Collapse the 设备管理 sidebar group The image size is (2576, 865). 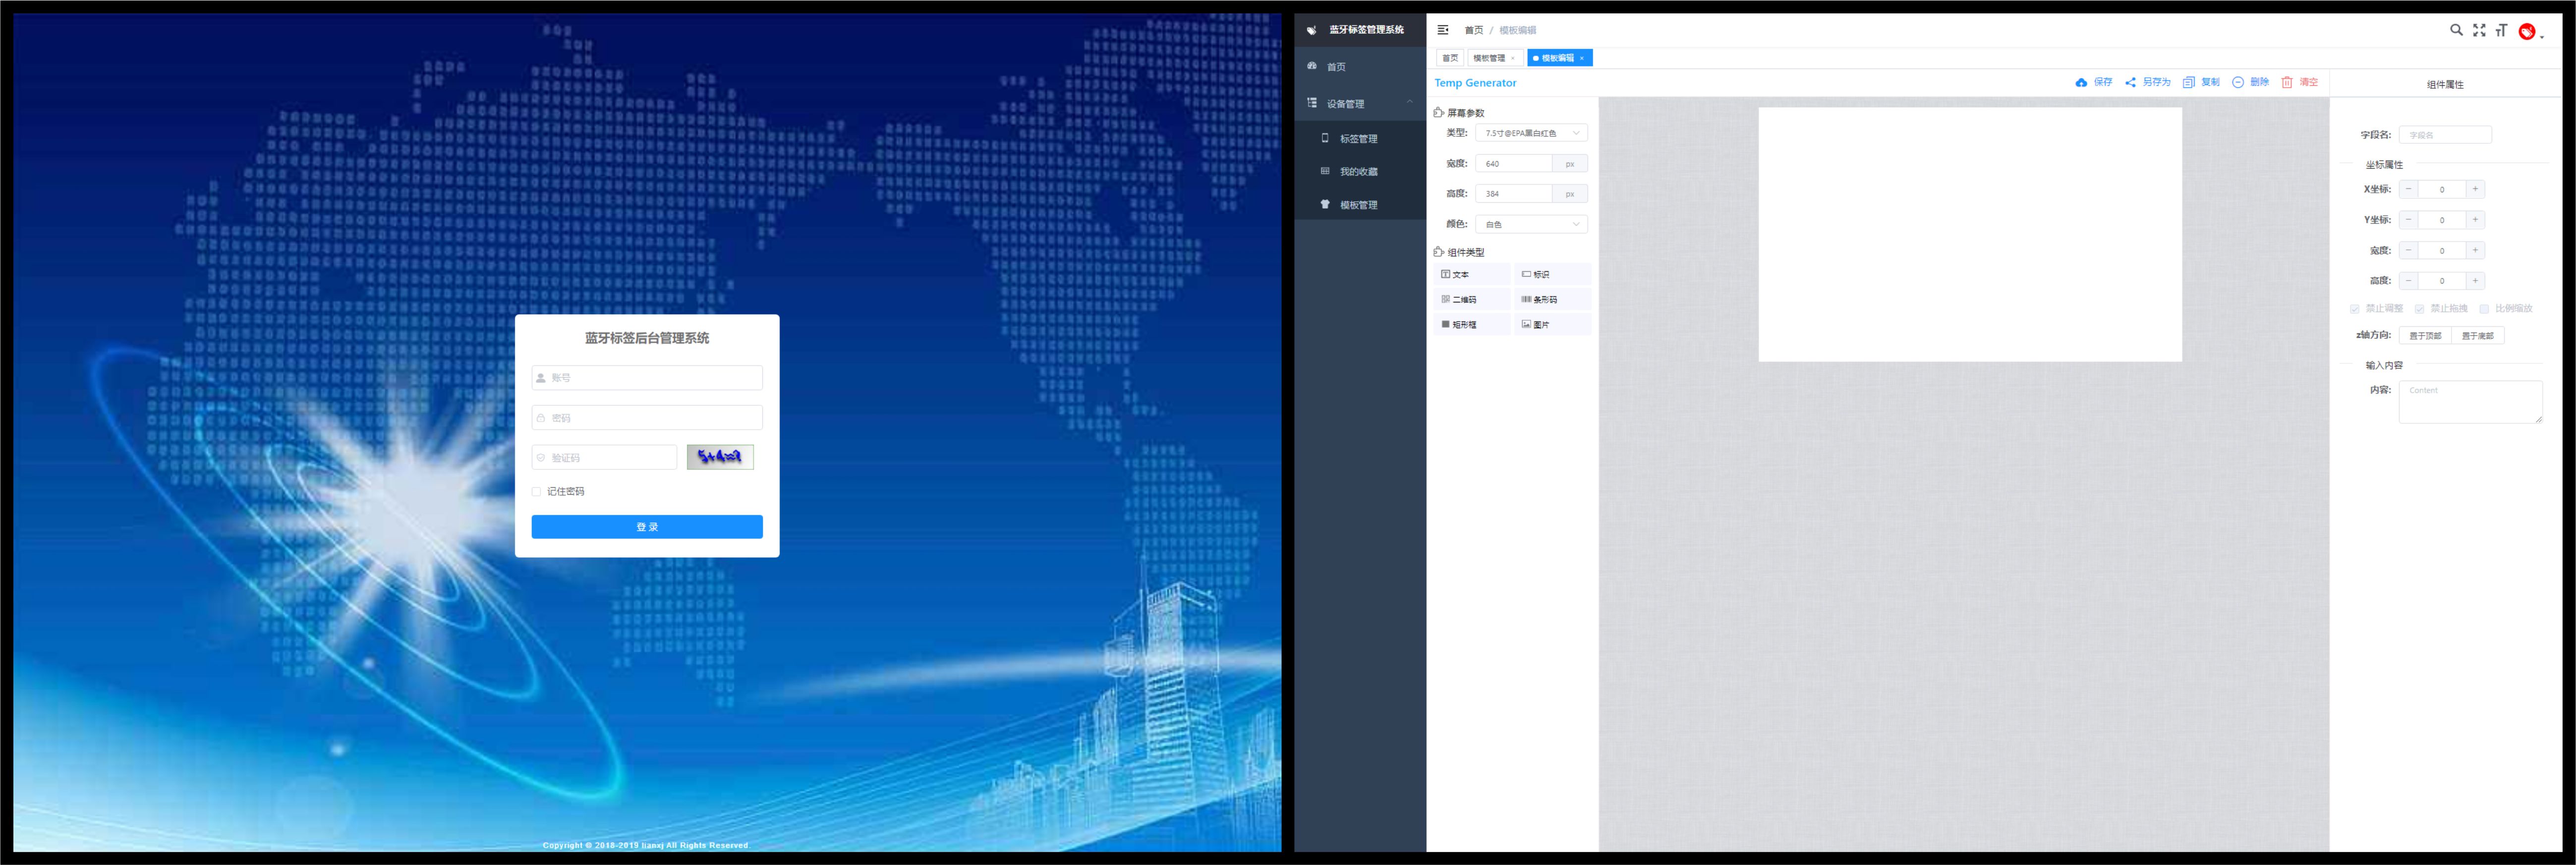click(x=1360, y=104)
